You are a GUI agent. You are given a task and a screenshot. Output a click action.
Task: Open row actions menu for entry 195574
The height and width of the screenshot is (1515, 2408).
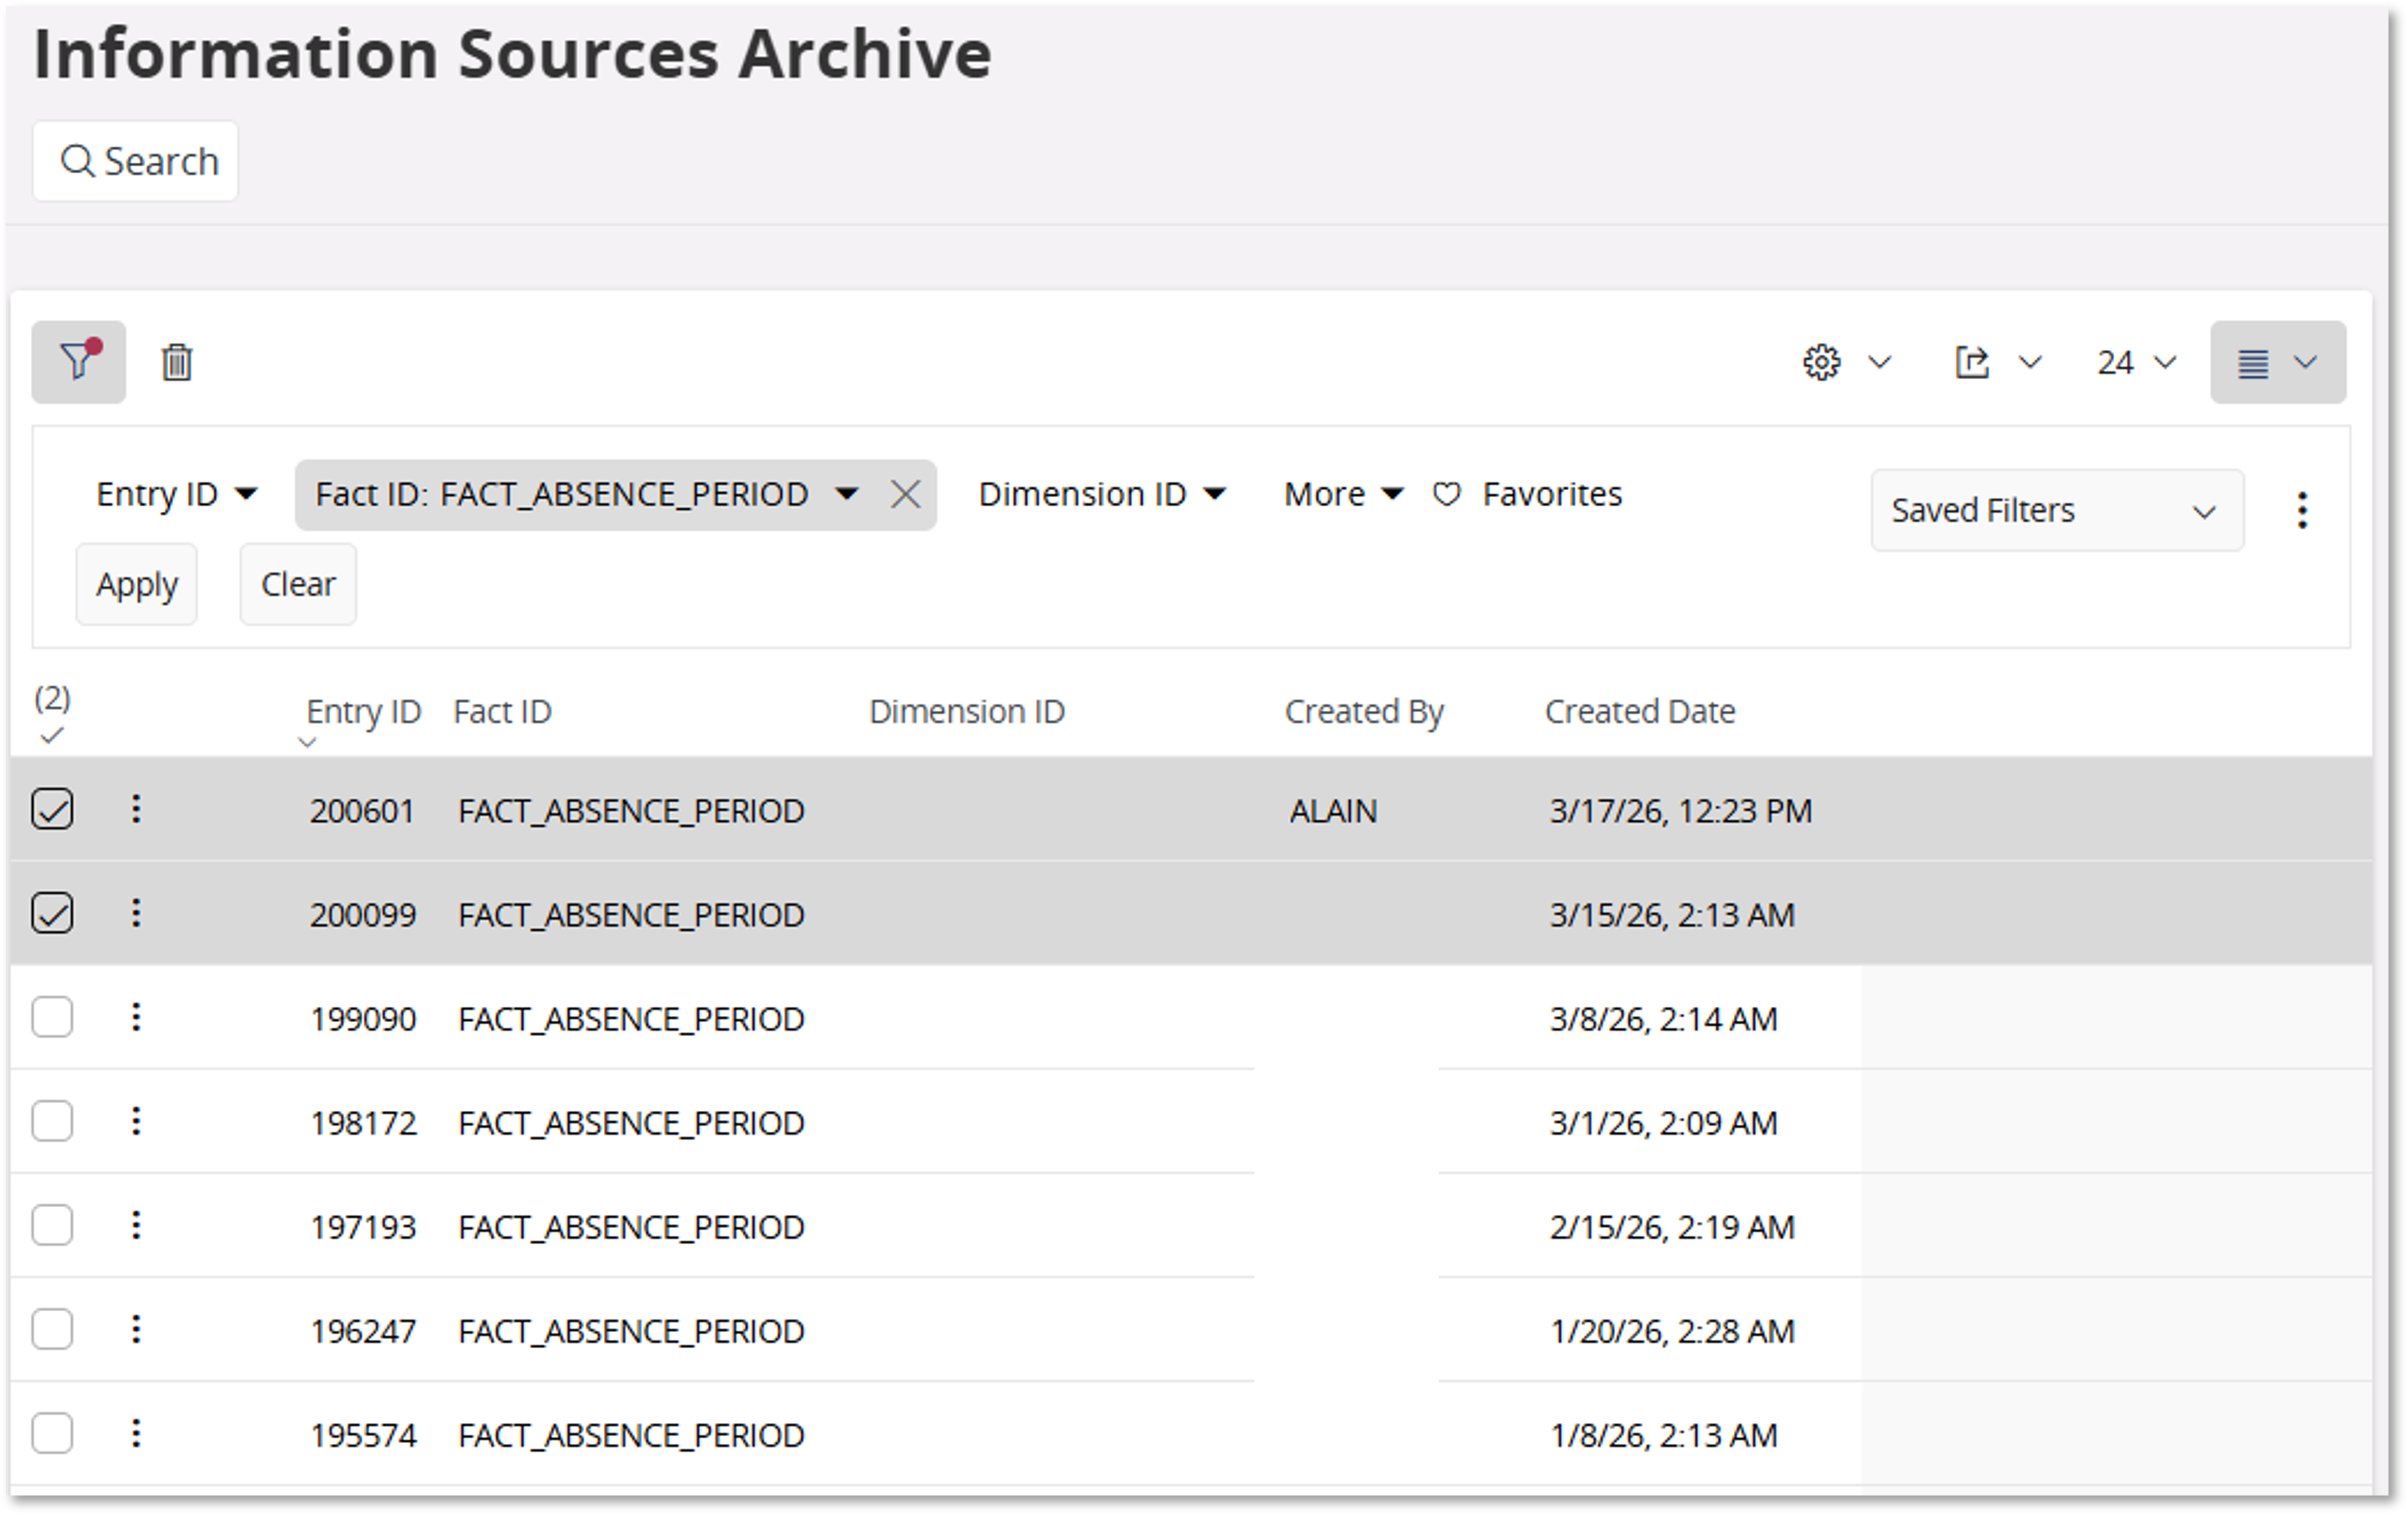coord(136,1433)
